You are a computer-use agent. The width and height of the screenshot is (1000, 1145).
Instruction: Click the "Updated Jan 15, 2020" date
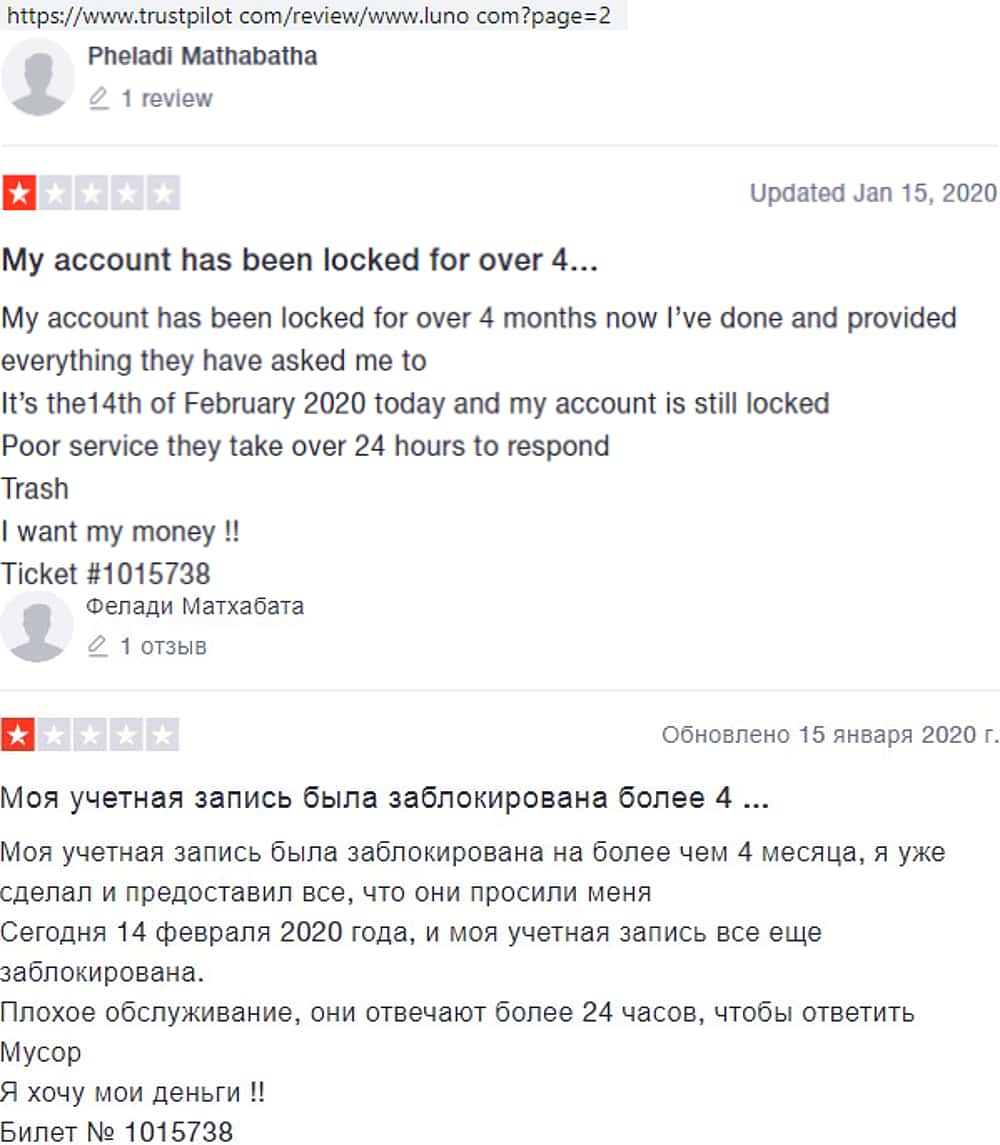pos(873,193)
